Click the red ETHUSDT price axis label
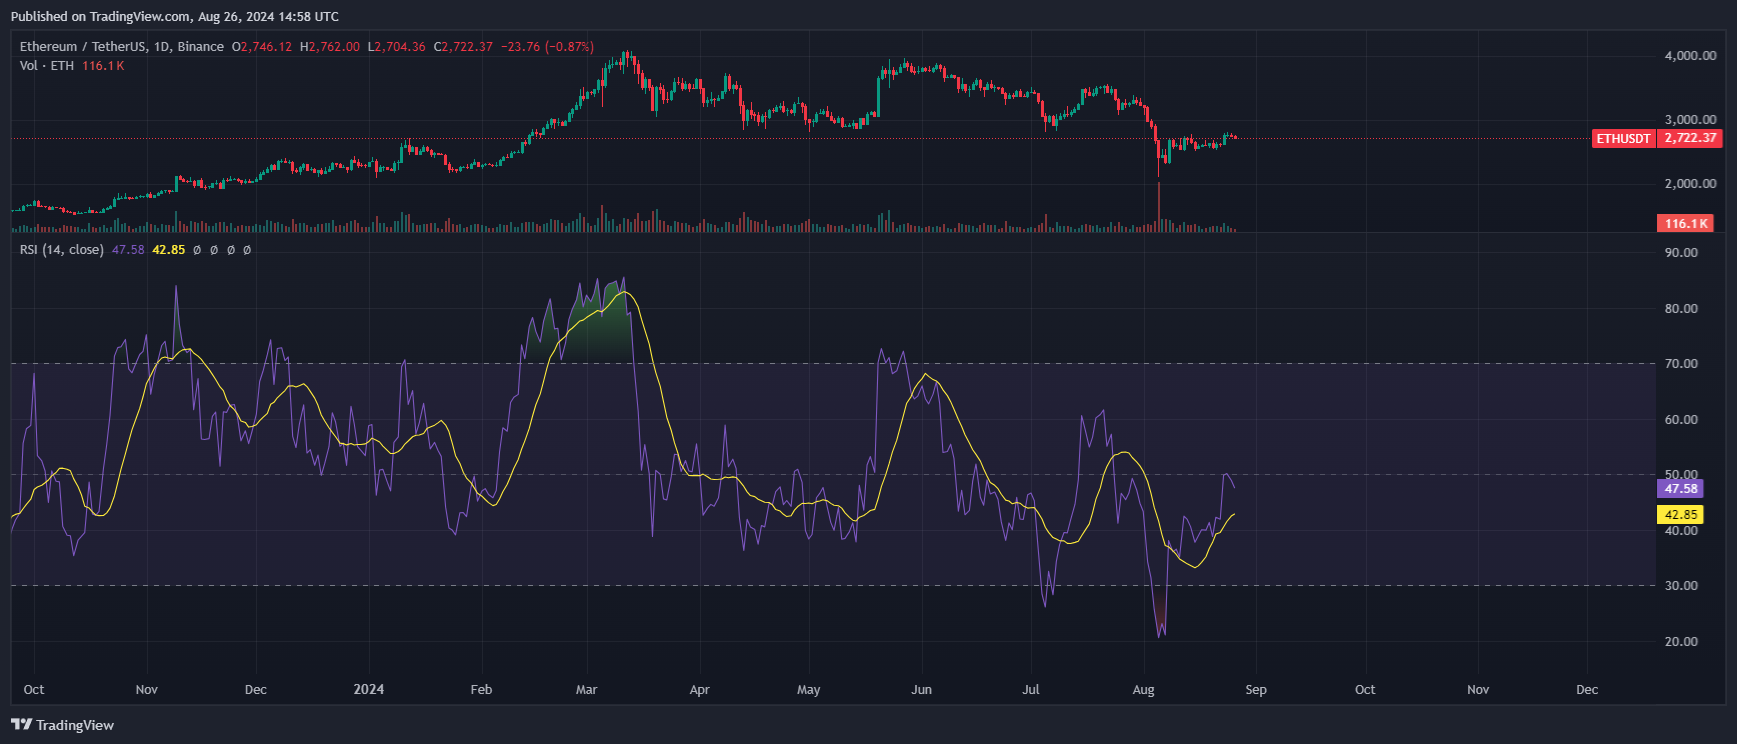 [1623, 139]
